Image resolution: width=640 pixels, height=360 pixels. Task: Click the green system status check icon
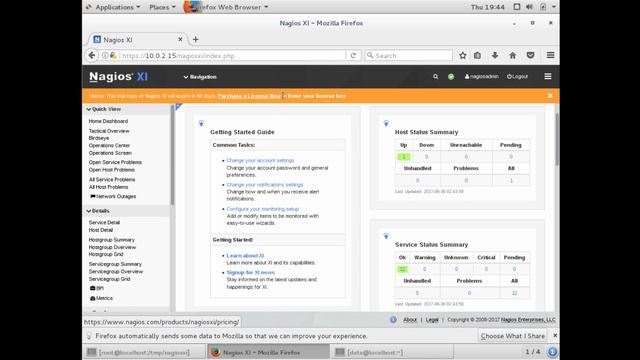tap(451, 76)
